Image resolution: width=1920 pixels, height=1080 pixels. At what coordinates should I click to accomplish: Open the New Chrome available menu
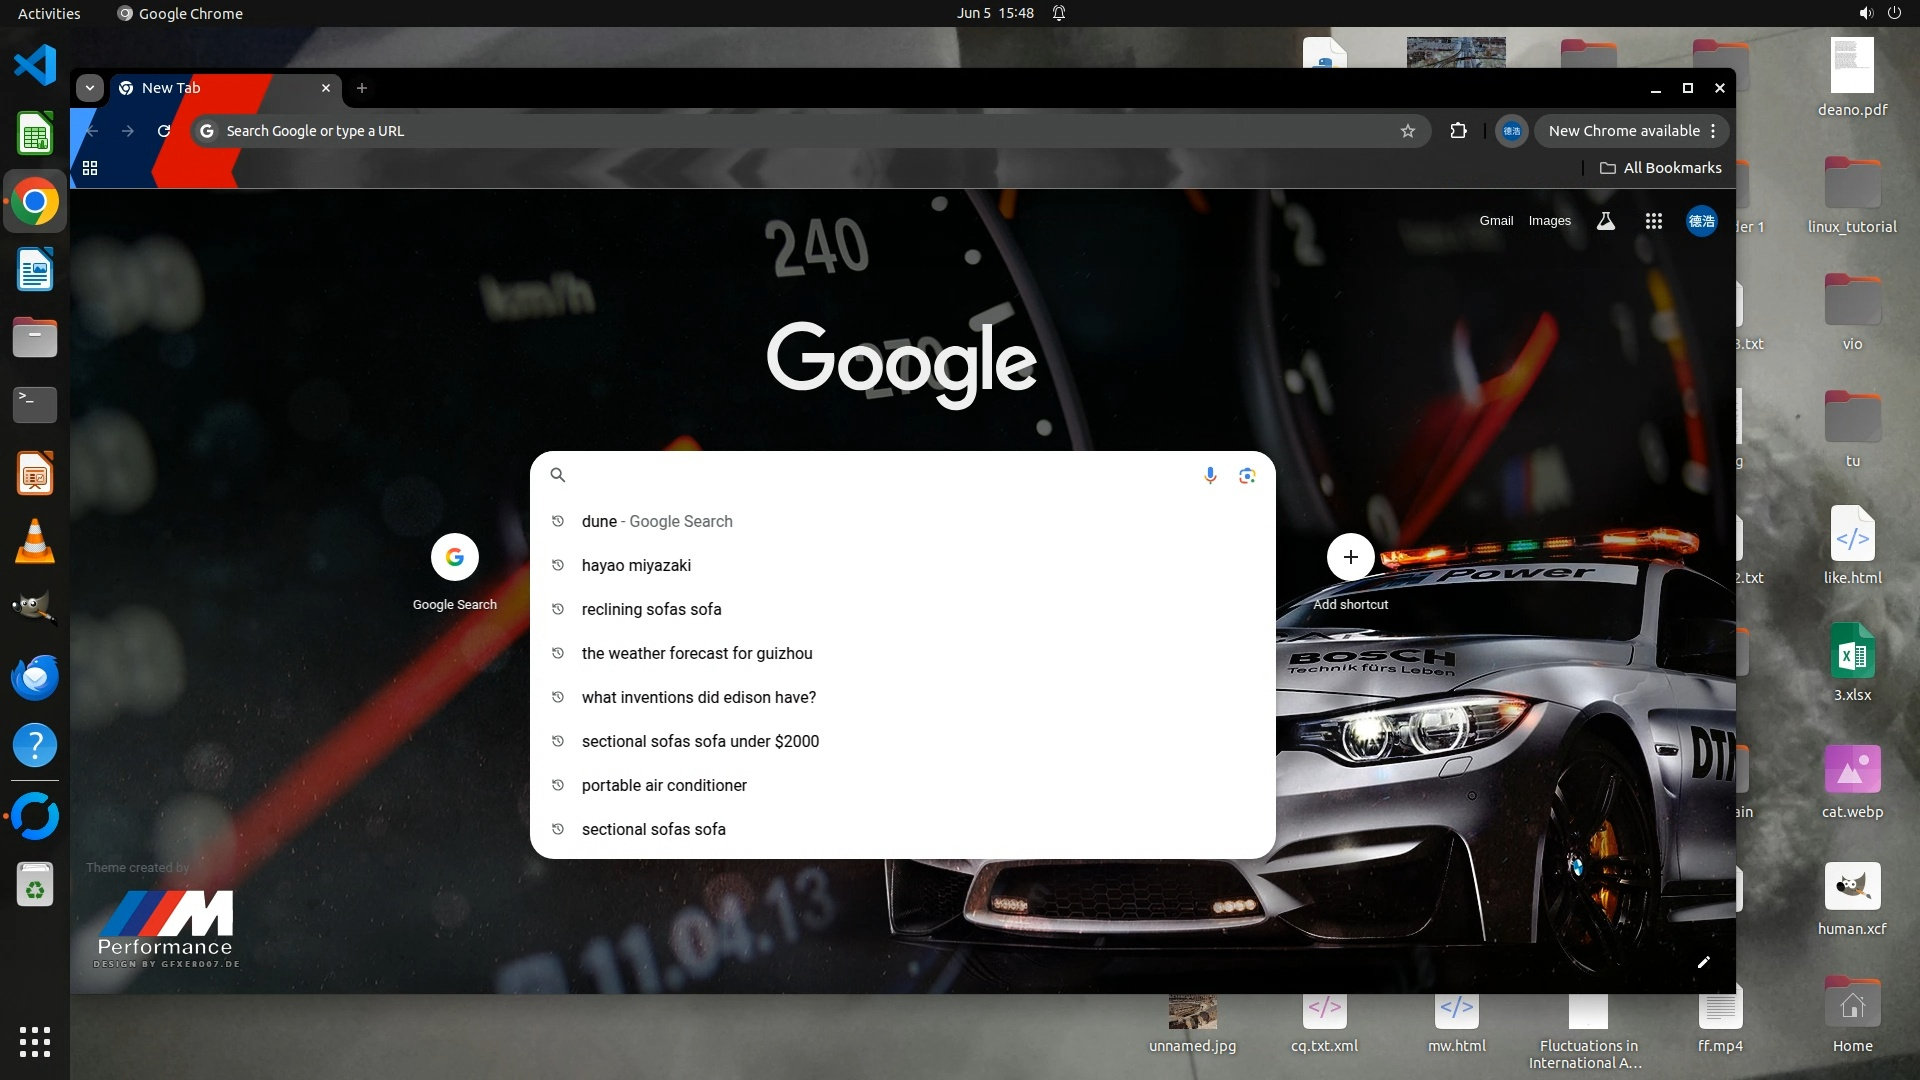[1632, 131]
